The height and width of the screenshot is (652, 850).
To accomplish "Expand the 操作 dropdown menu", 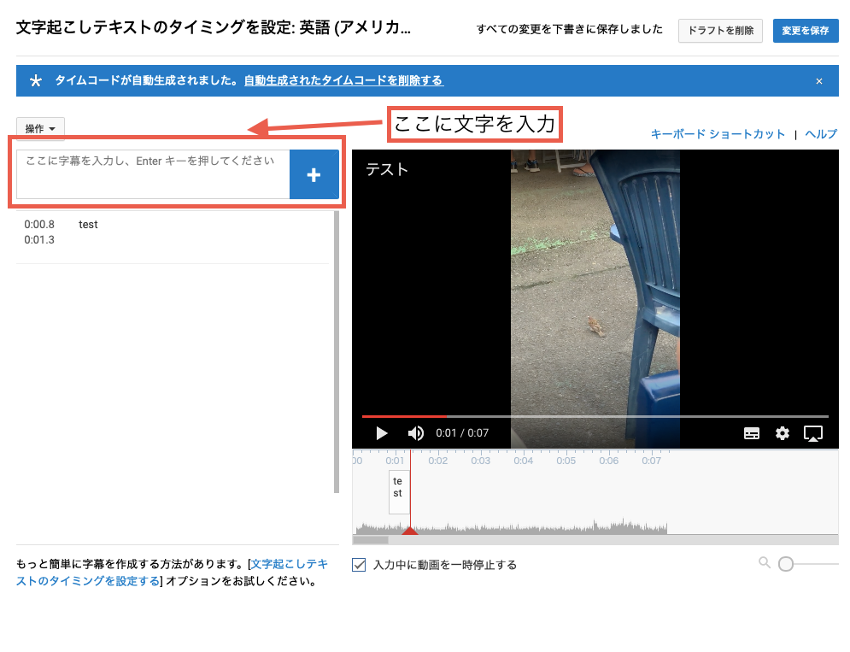I will [40, 128].
